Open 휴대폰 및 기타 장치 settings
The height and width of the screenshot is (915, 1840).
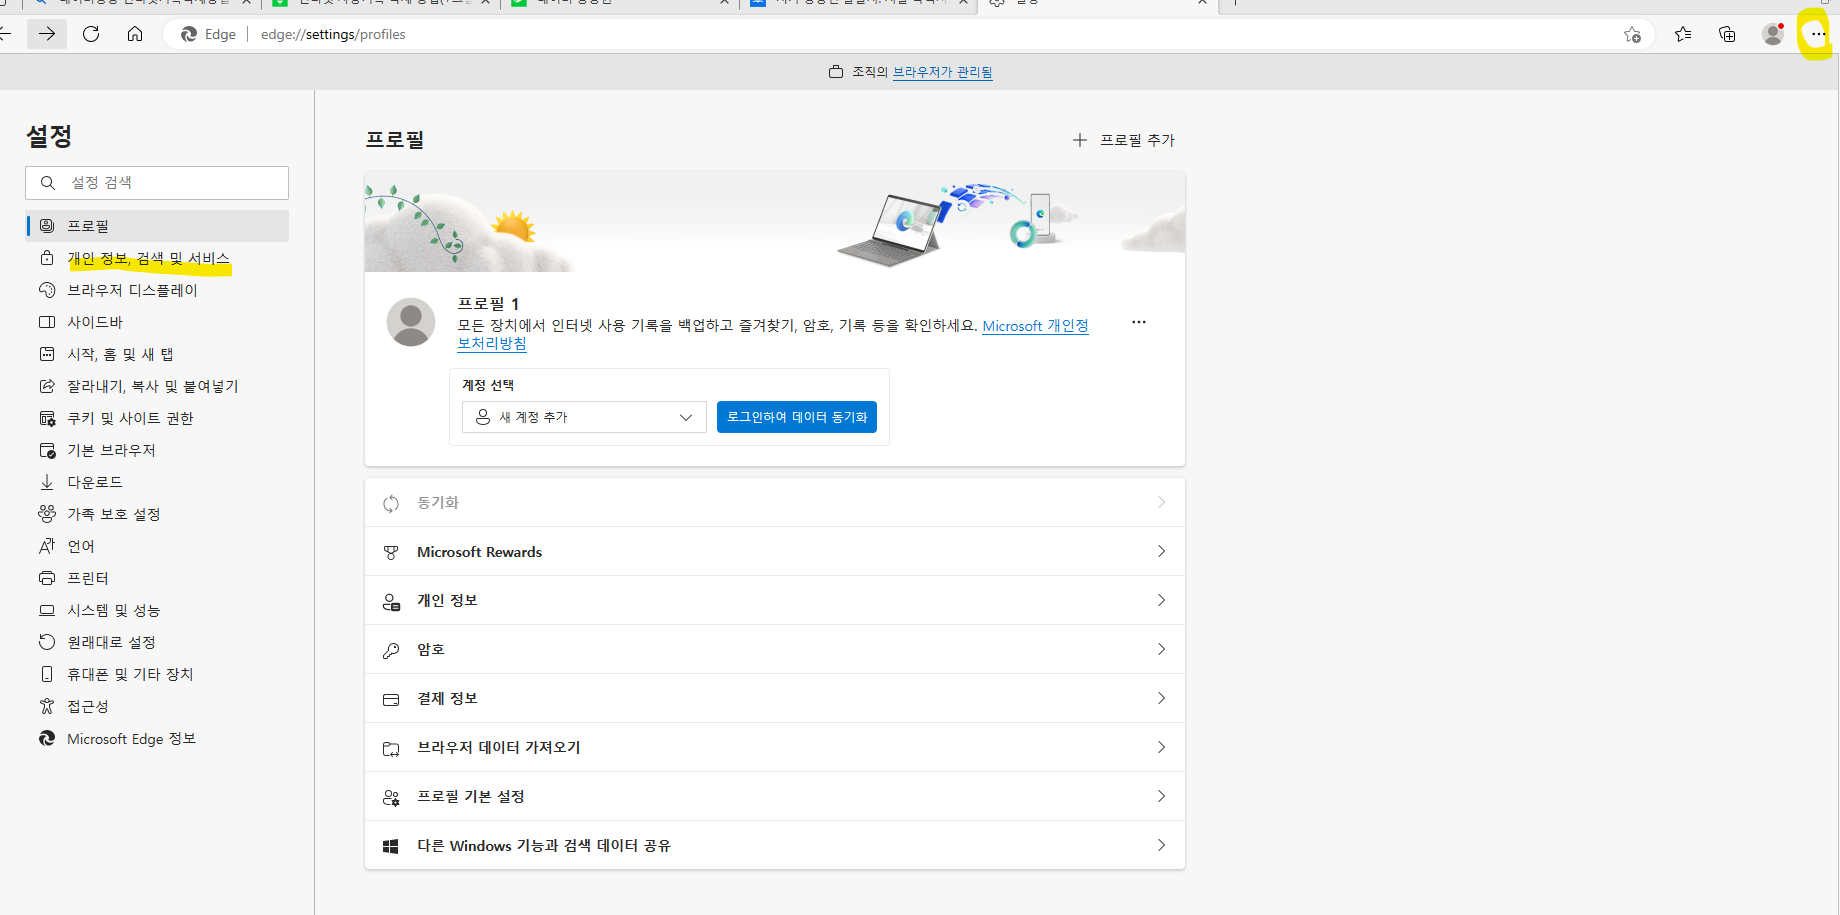pos(158,674)
